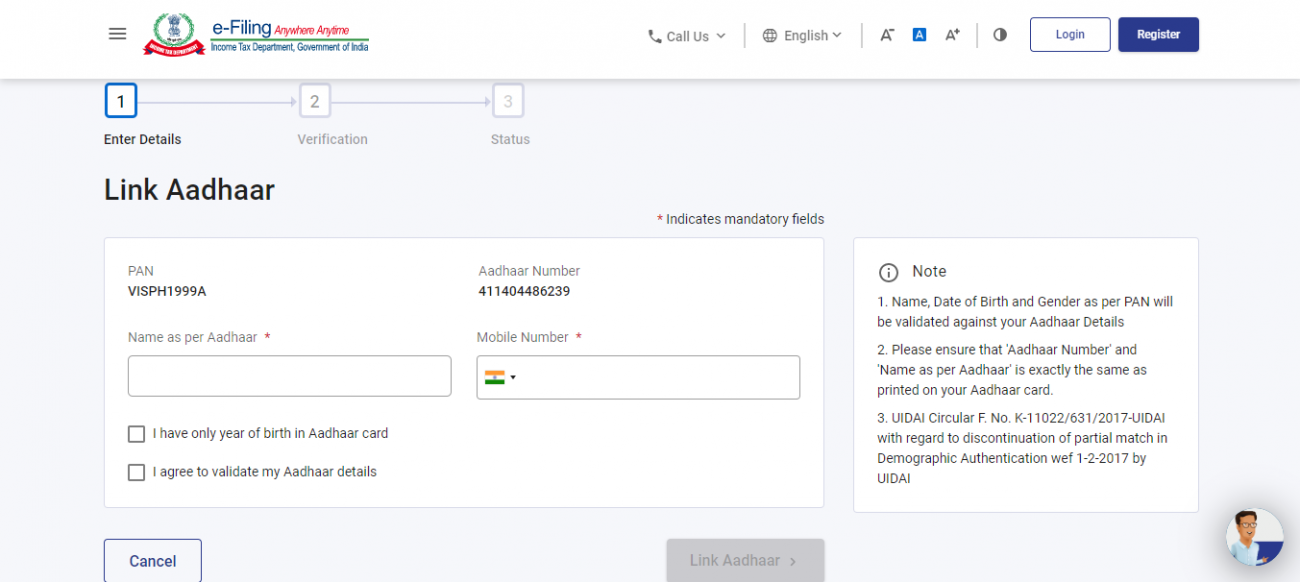Open the hamburger navigation menu
The width and height of the screenshot is (1300, 582).
pyautogui.click(x=117, y=34)
